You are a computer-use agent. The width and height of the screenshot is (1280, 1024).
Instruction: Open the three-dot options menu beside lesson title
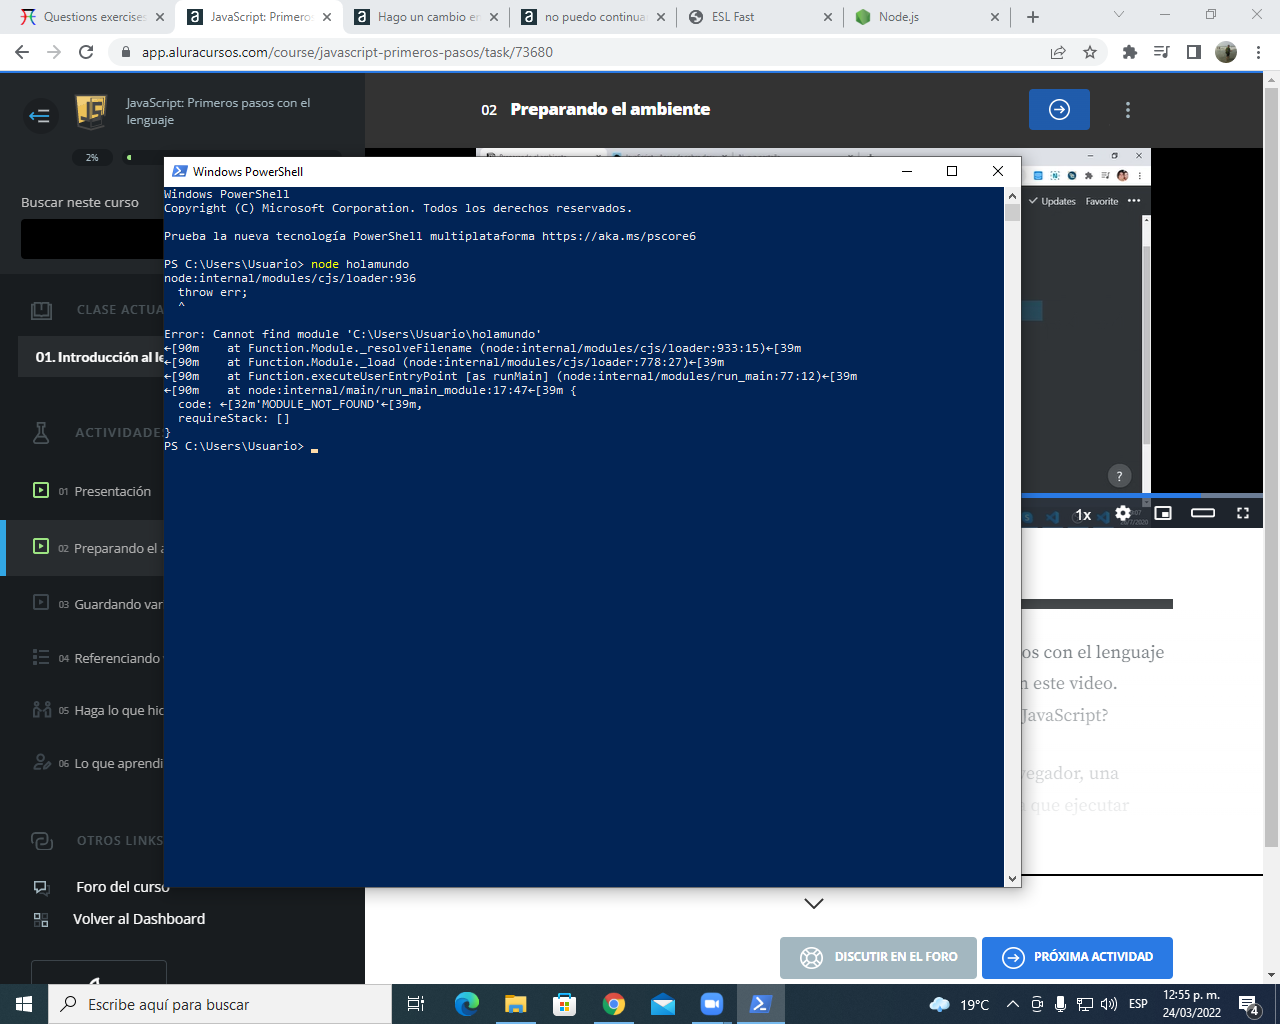pos(1128,110)
